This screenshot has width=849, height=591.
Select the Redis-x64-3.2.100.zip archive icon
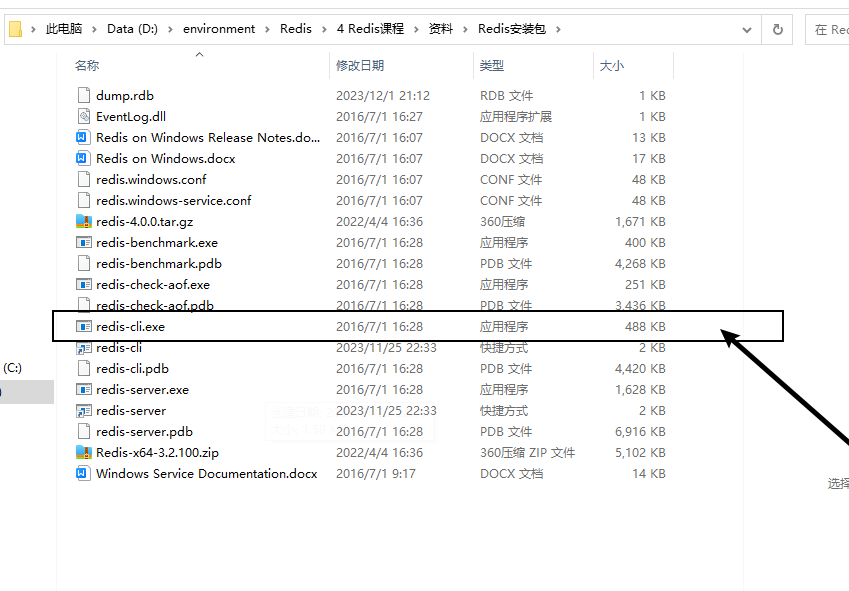[84, 452]
